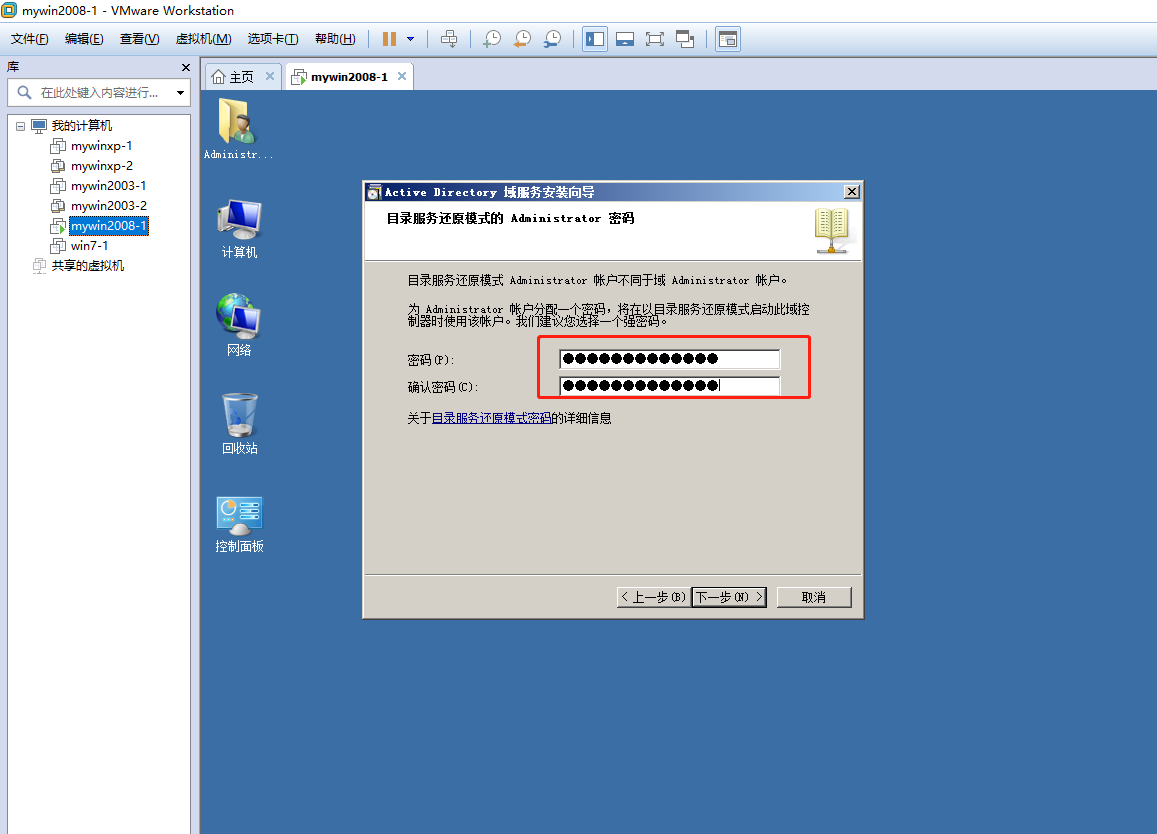Open the 文件(F) menu

click(x=30, y=39)
